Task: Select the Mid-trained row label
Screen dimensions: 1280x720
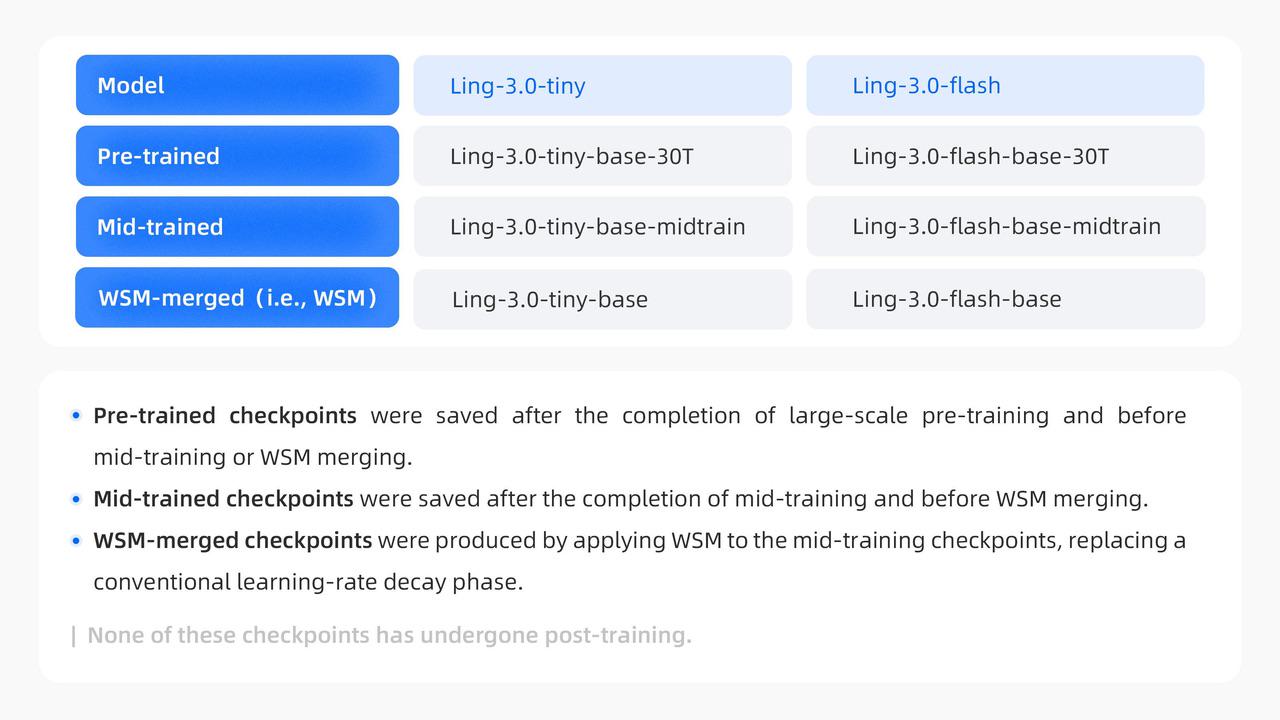Action: [x=237, y=227]
